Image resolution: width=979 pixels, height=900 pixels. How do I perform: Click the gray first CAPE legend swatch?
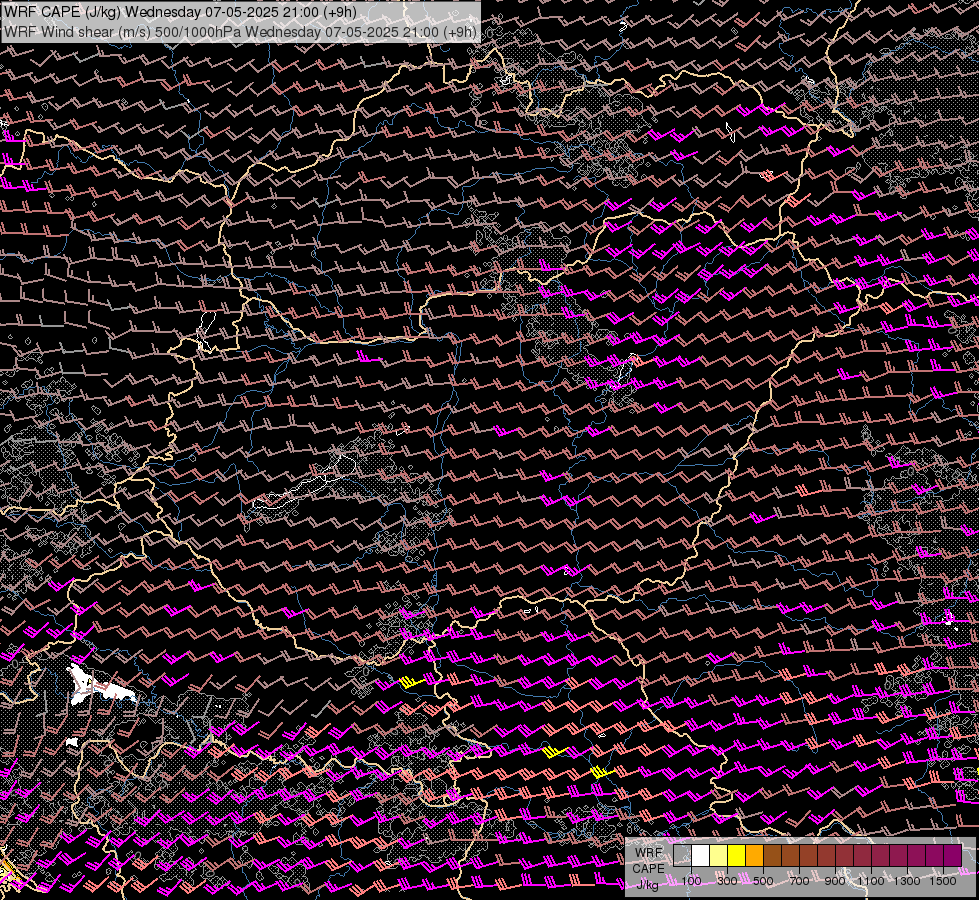(682, 855)
